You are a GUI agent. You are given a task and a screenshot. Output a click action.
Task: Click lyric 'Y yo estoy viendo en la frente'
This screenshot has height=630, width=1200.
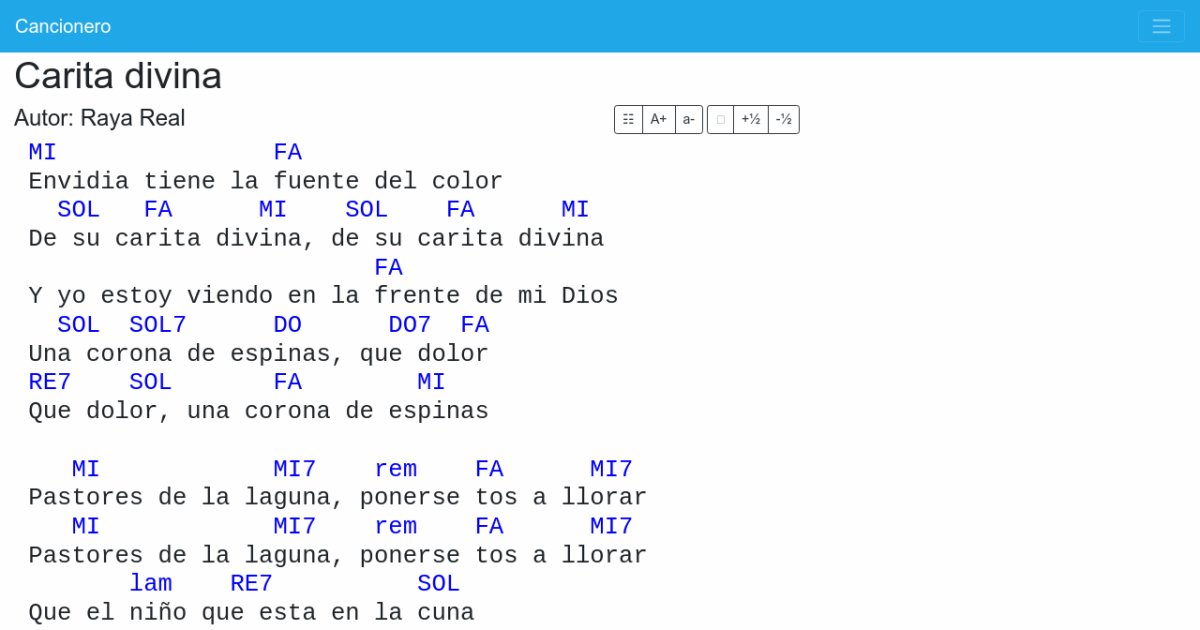point(323,296)
